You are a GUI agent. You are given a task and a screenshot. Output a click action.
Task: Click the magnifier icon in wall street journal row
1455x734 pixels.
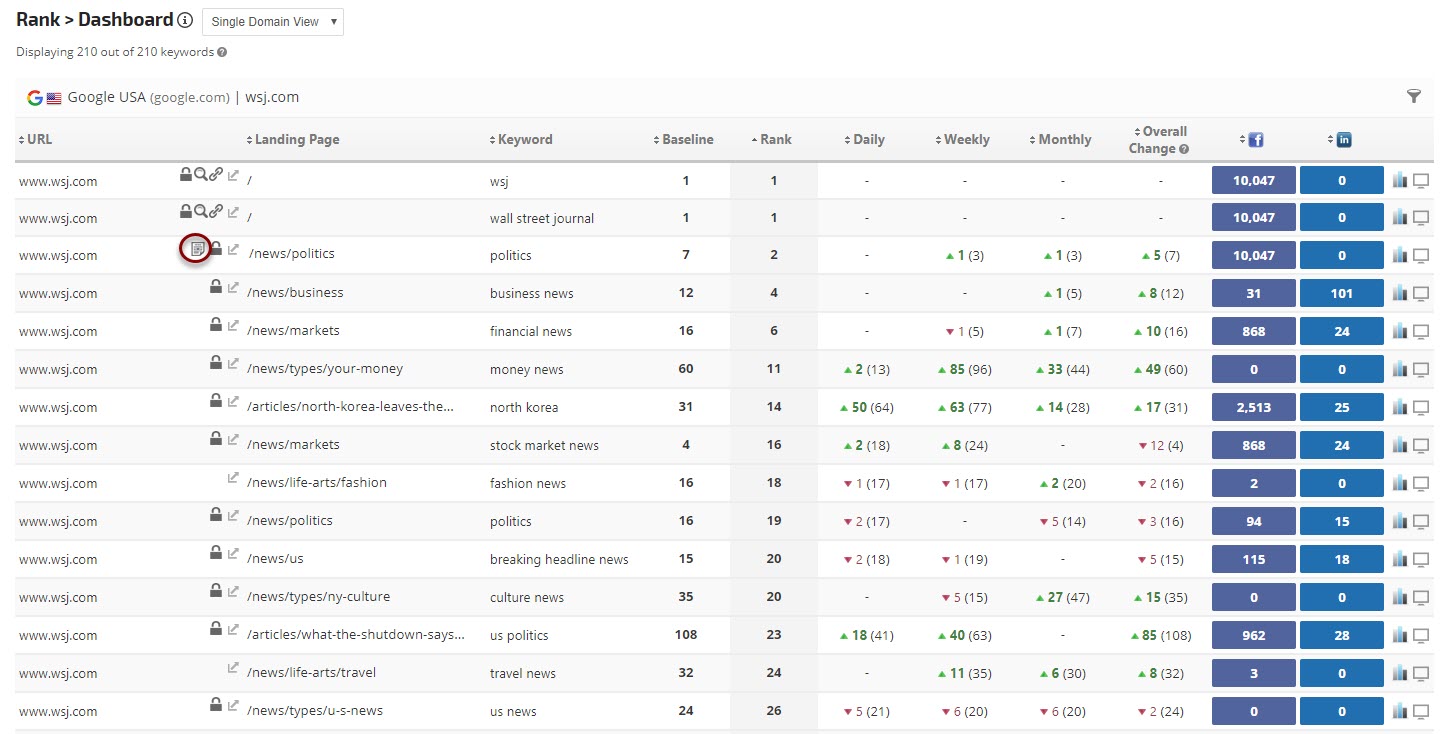(x=201, y=212)
